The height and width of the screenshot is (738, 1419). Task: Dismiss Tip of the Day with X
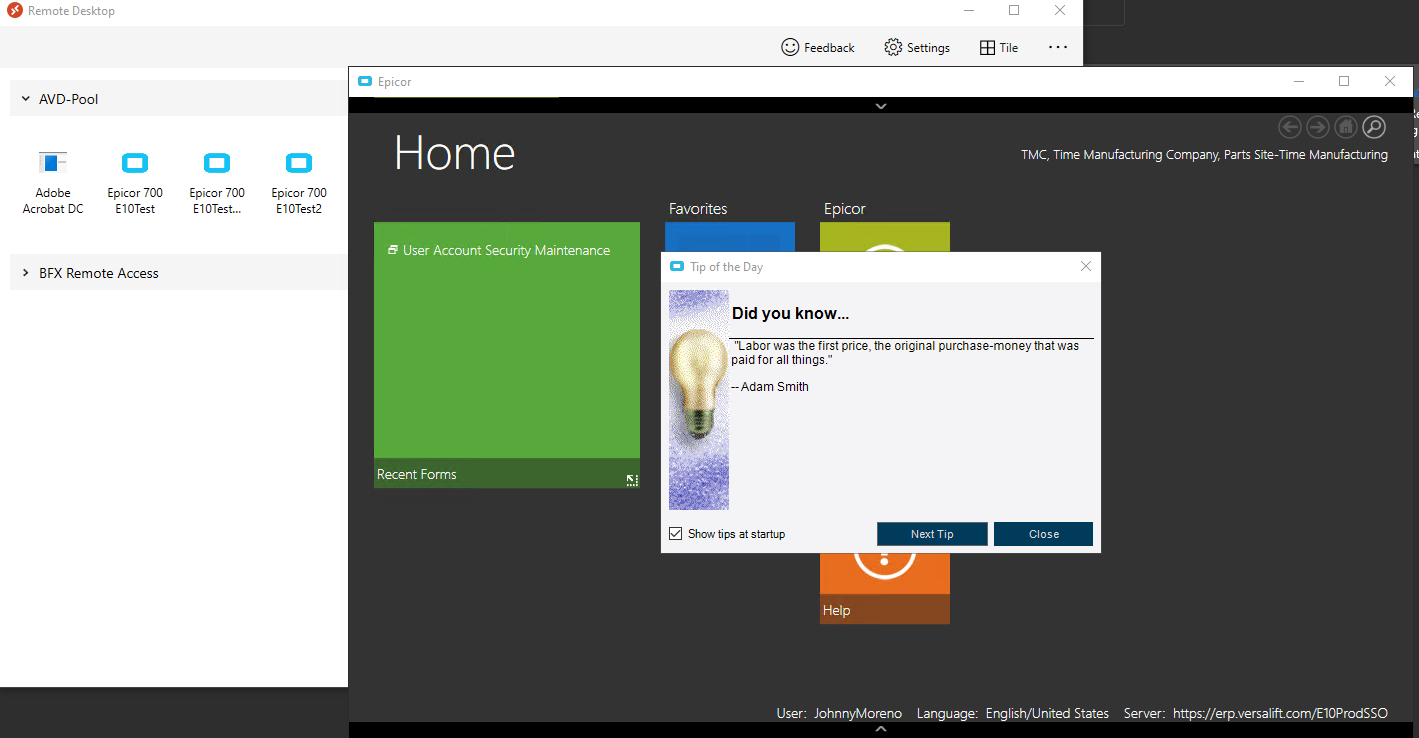tap(1086, 266)
